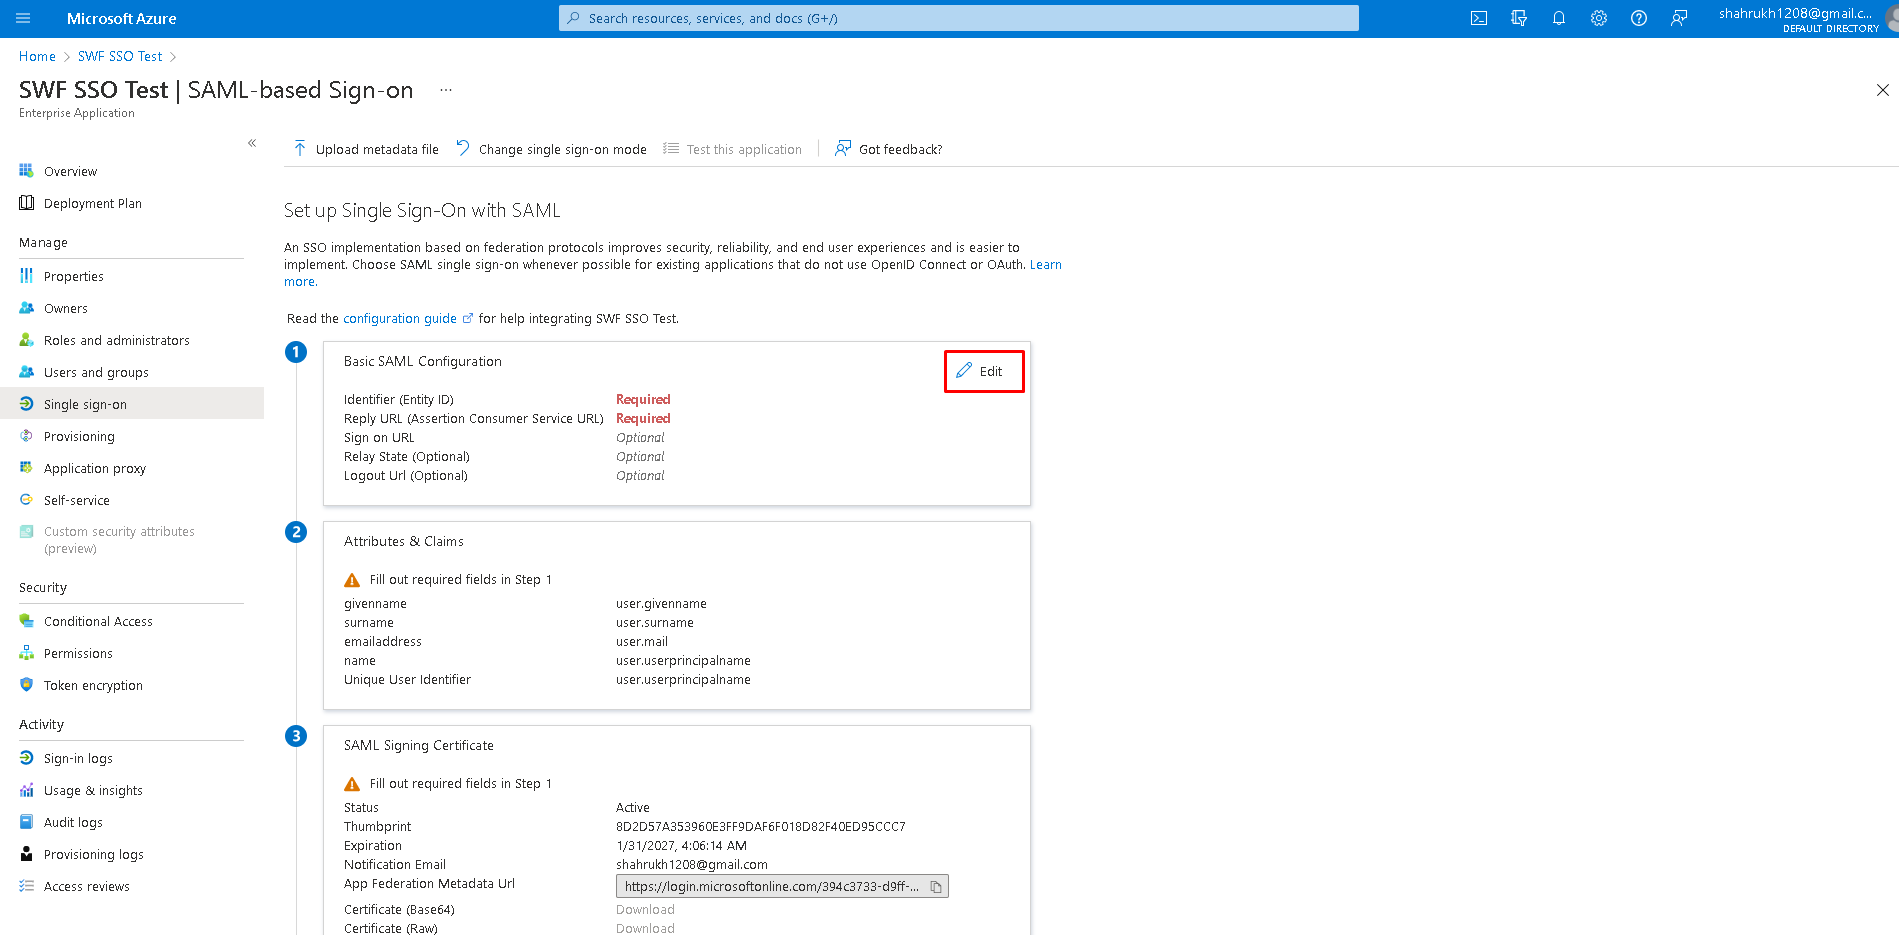Click the Application proxy icon
This screenshot has width=1899, height=935.
(x=26, y=468)
